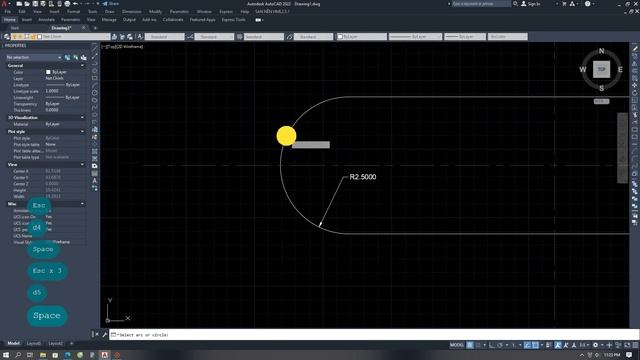Click the New drawing icon in quick access toolbar

click(19, 4)
